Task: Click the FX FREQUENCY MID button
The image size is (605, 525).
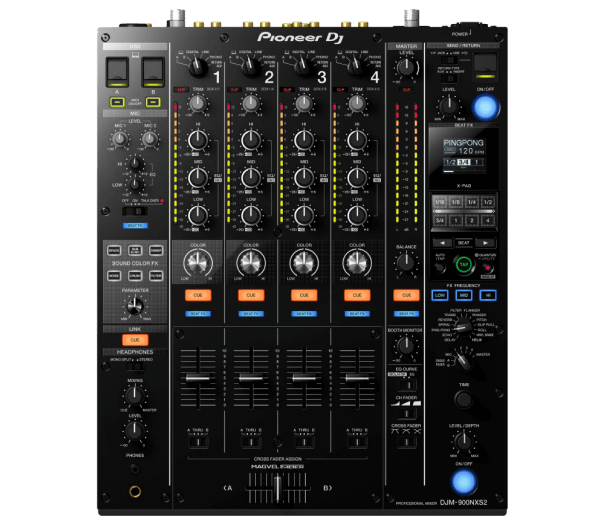Action: [464, 295]
